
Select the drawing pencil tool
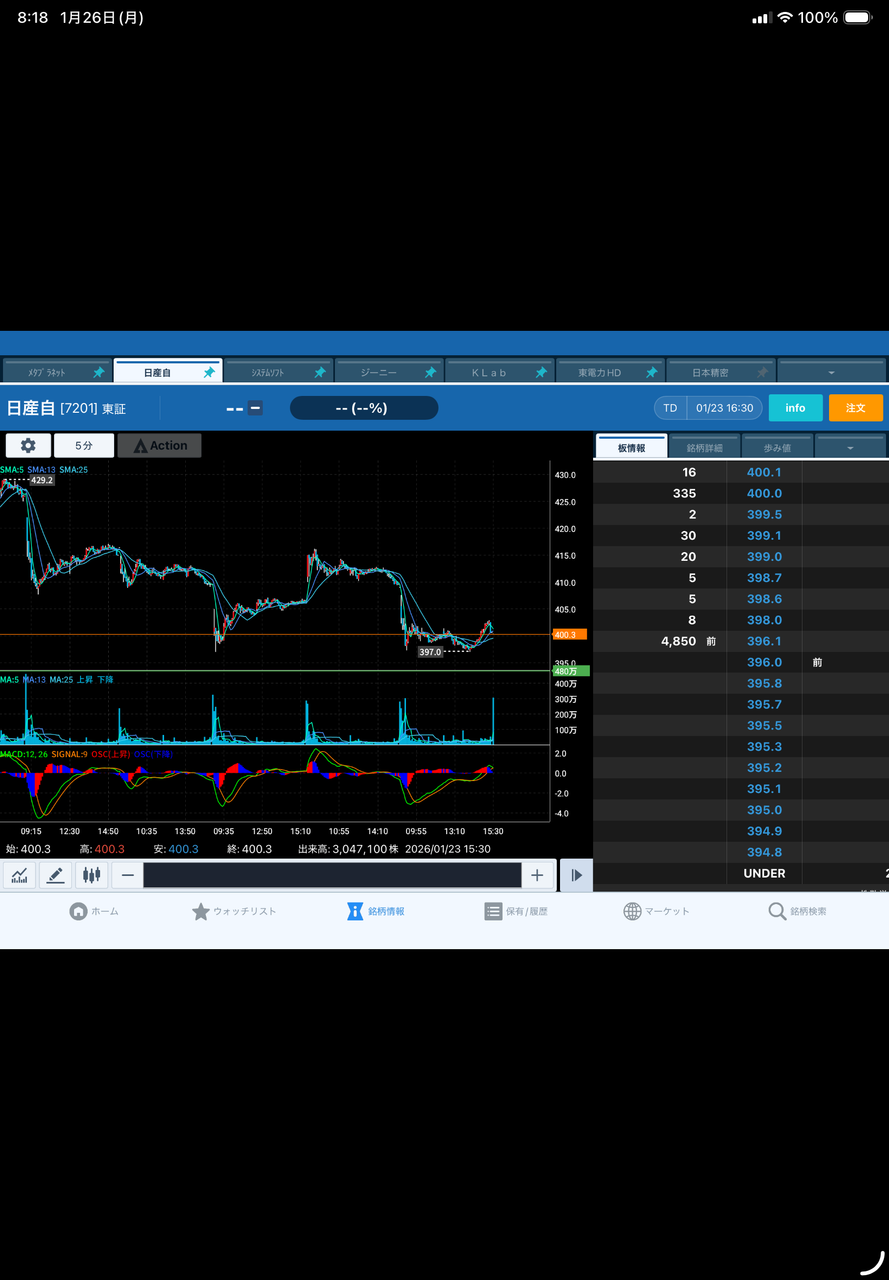pos(55,875)
